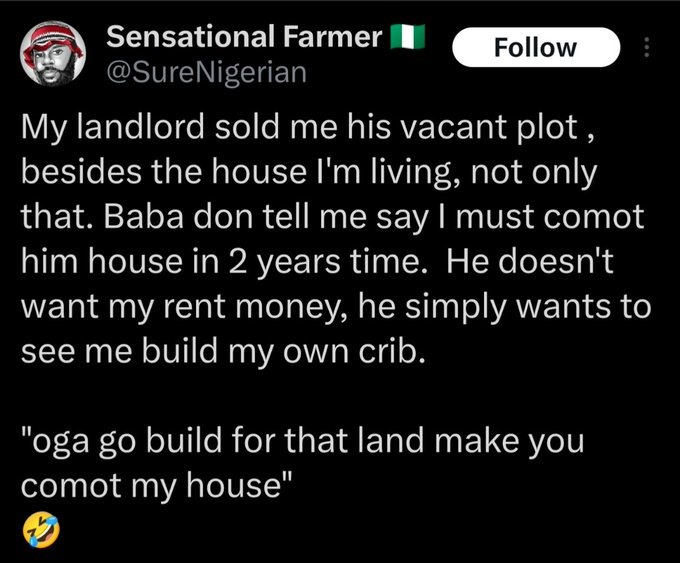
Task: Click the rolling-on-floor laughing emoji
Action: click(x=41, y=530)
